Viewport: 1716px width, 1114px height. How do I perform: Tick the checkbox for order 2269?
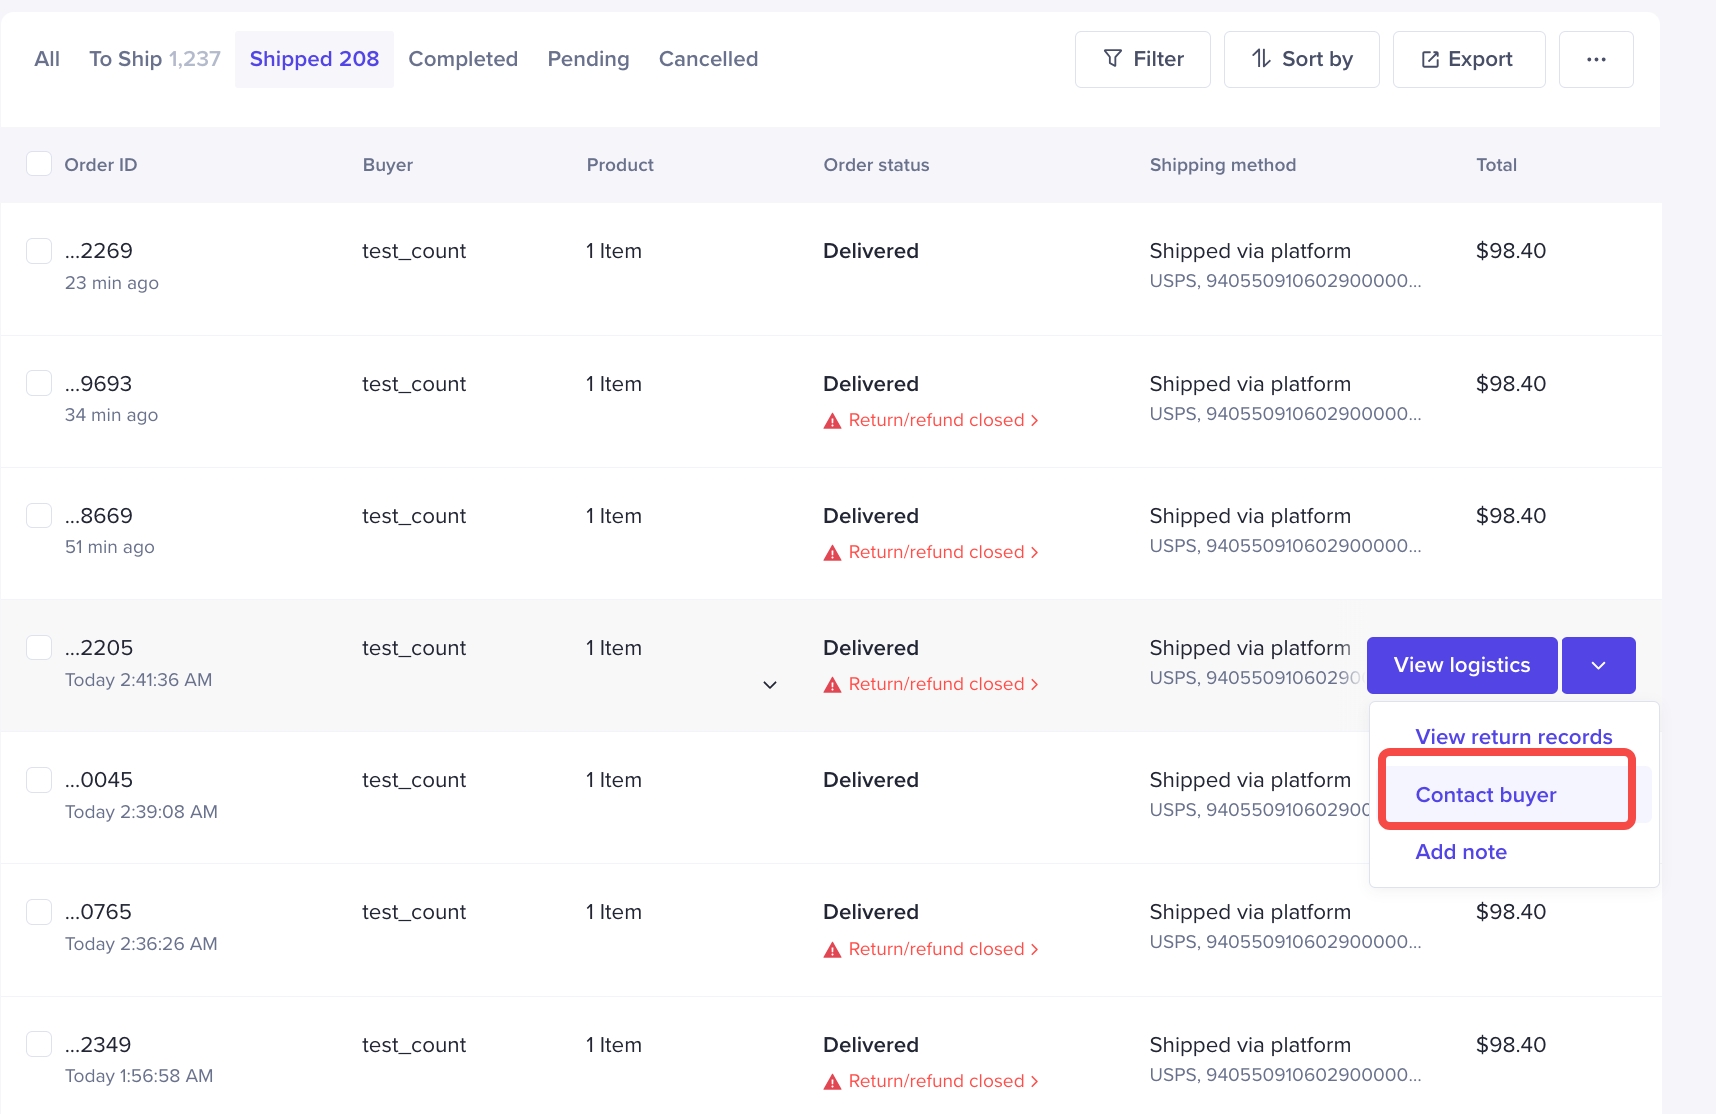39,251
